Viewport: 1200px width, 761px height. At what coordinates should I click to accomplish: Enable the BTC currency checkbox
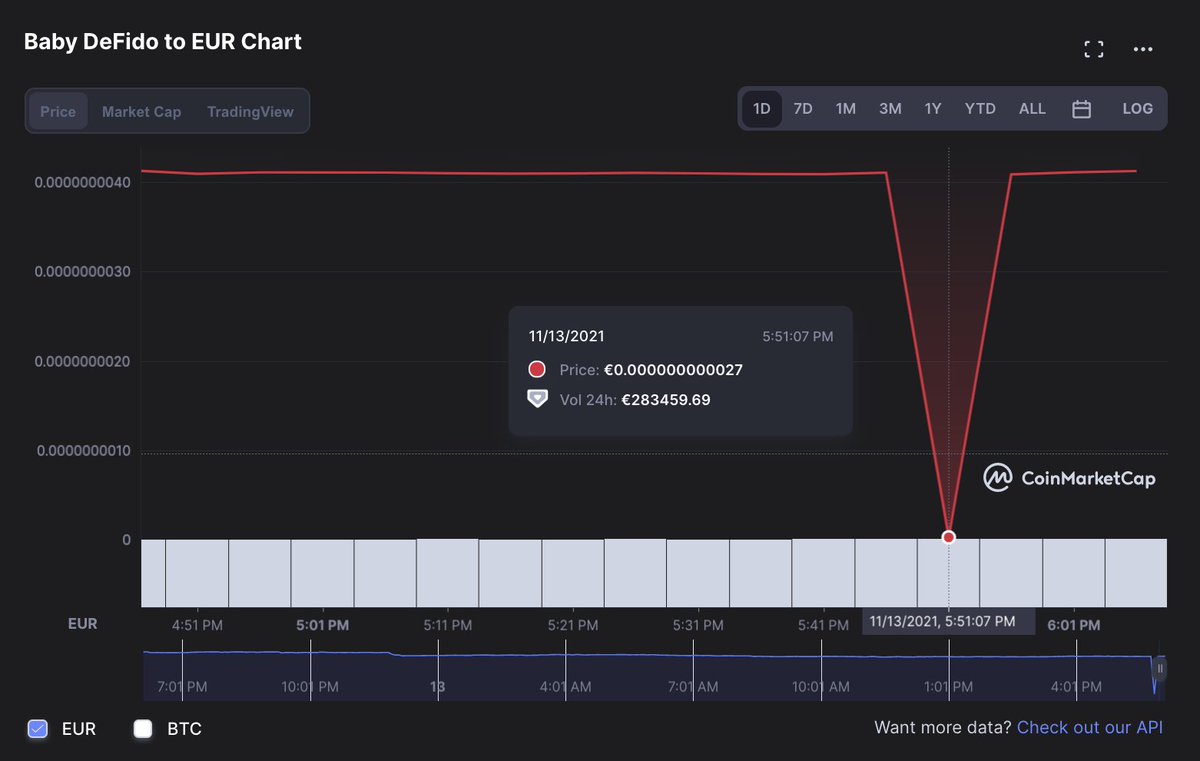coord(143,729)
